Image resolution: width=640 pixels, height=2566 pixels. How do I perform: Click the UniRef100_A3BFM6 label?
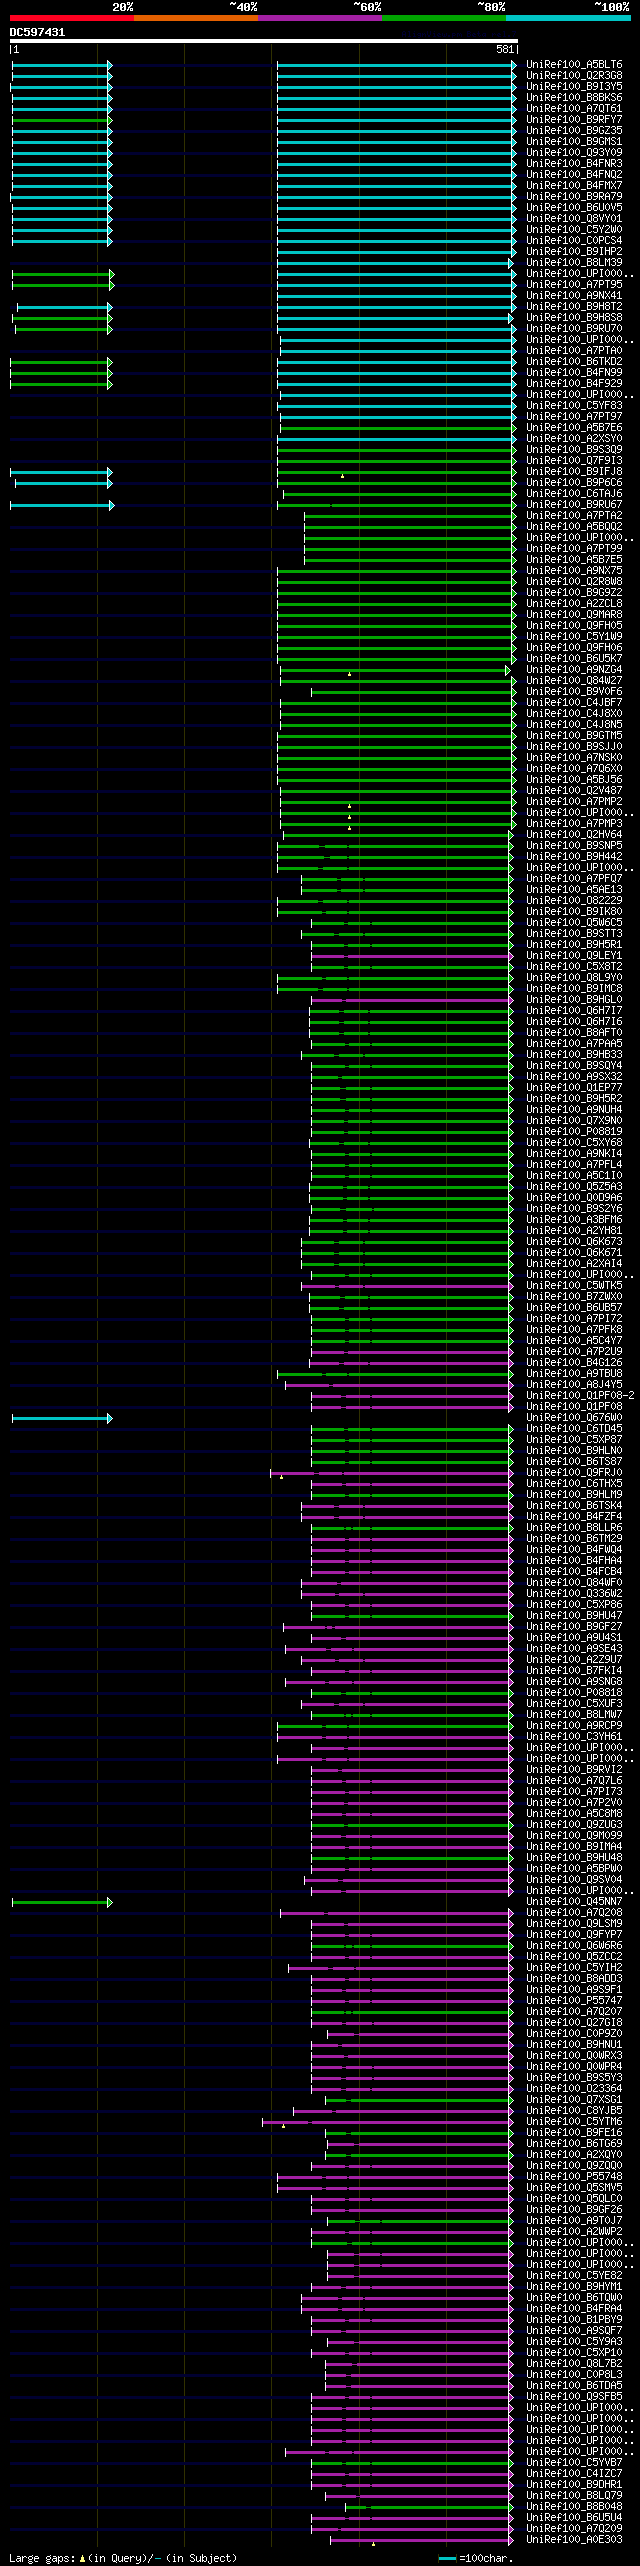pos(574,1220)
